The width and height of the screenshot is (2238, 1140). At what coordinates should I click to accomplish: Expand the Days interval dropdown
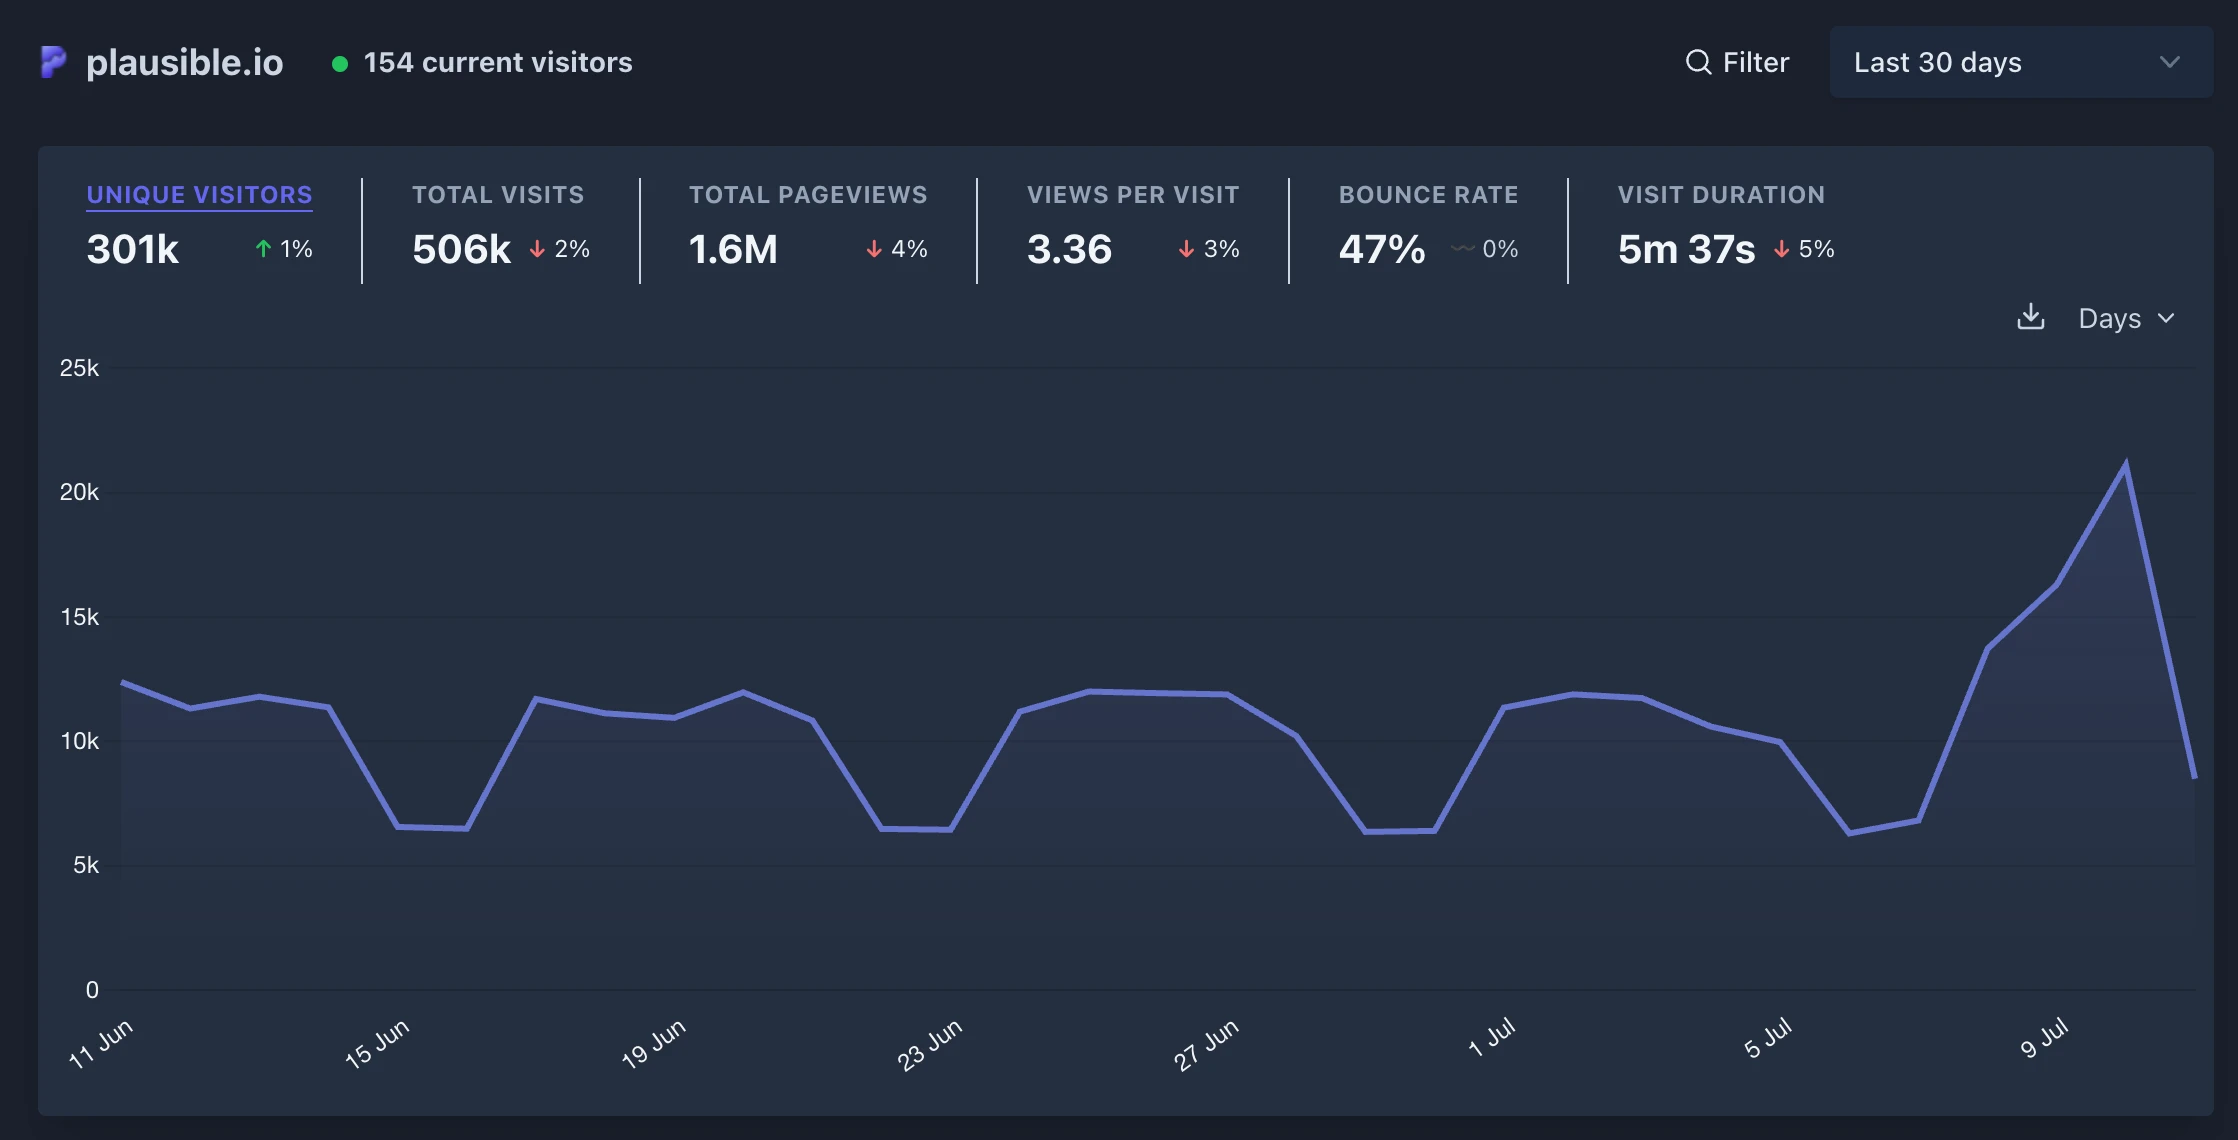[x=2126, y=318]
